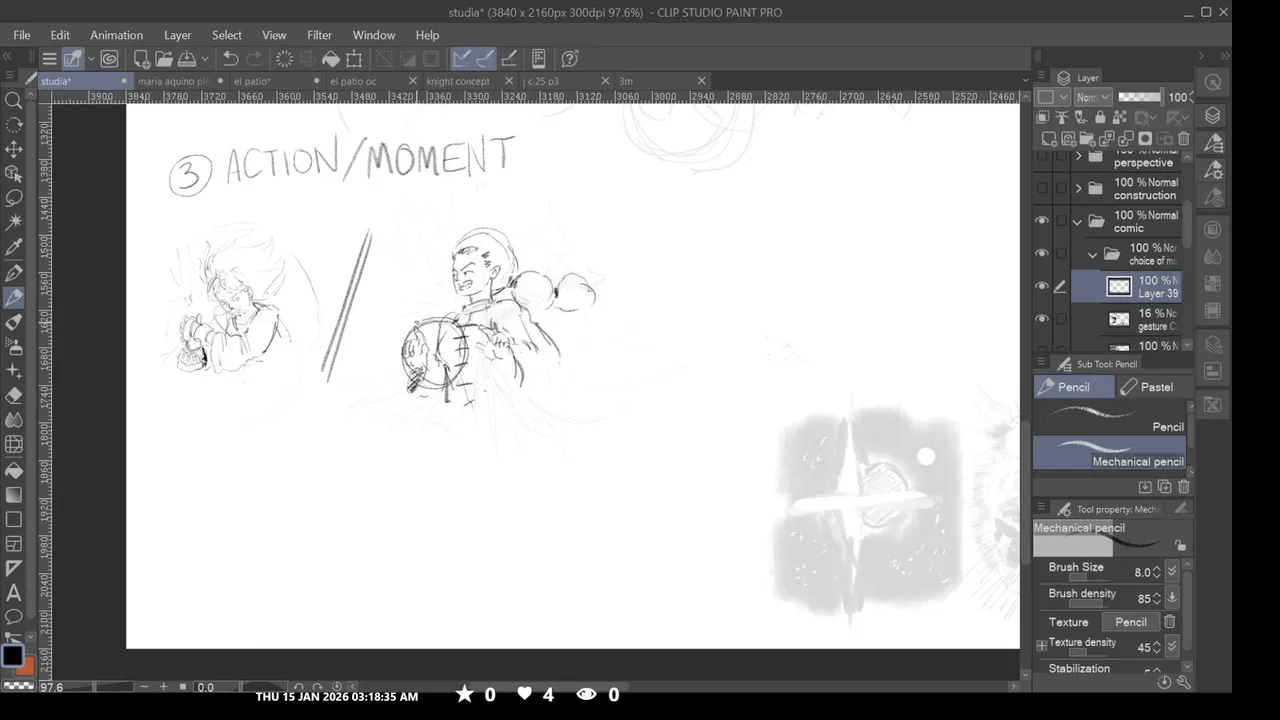
Task: Expand the perspective layer folder
Action: point(1078,156)
